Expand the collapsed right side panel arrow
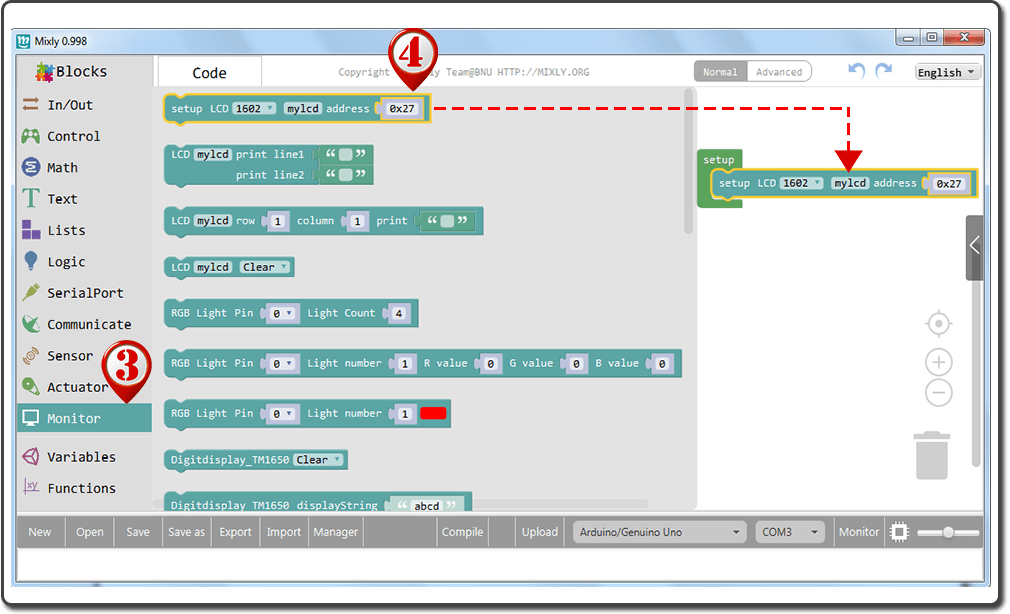Image resolution: width=1010 pixels, height=614 pixels. pyautogui.click(x=974, y=245)
